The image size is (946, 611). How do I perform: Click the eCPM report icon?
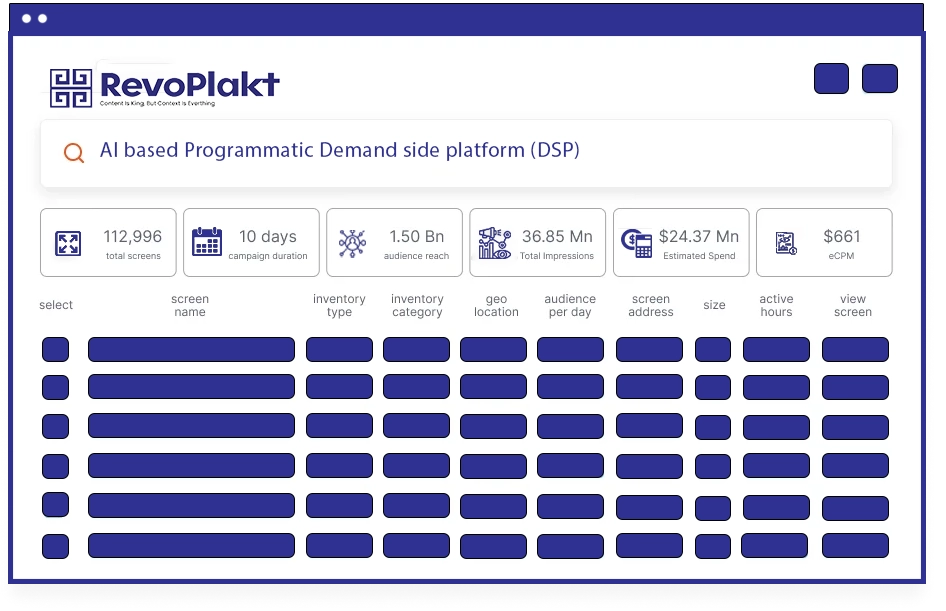point(786,243)
